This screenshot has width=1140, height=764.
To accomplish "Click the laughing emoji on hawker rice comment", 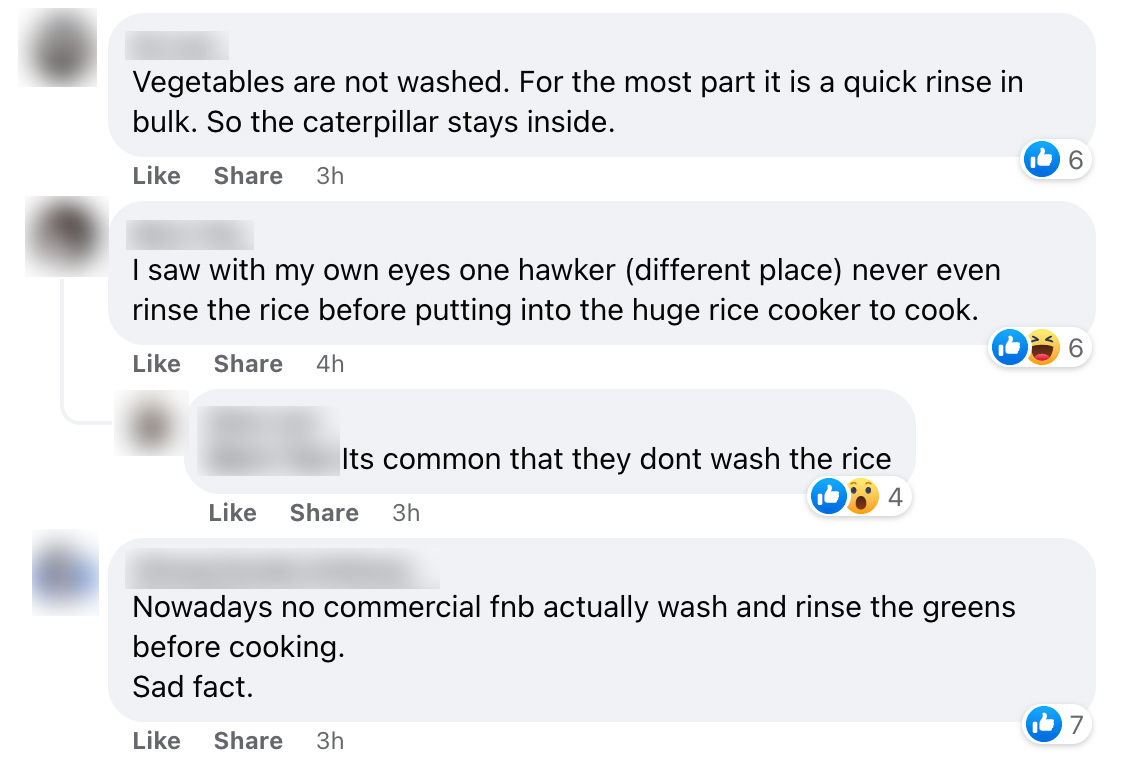I will [1041, 347].
